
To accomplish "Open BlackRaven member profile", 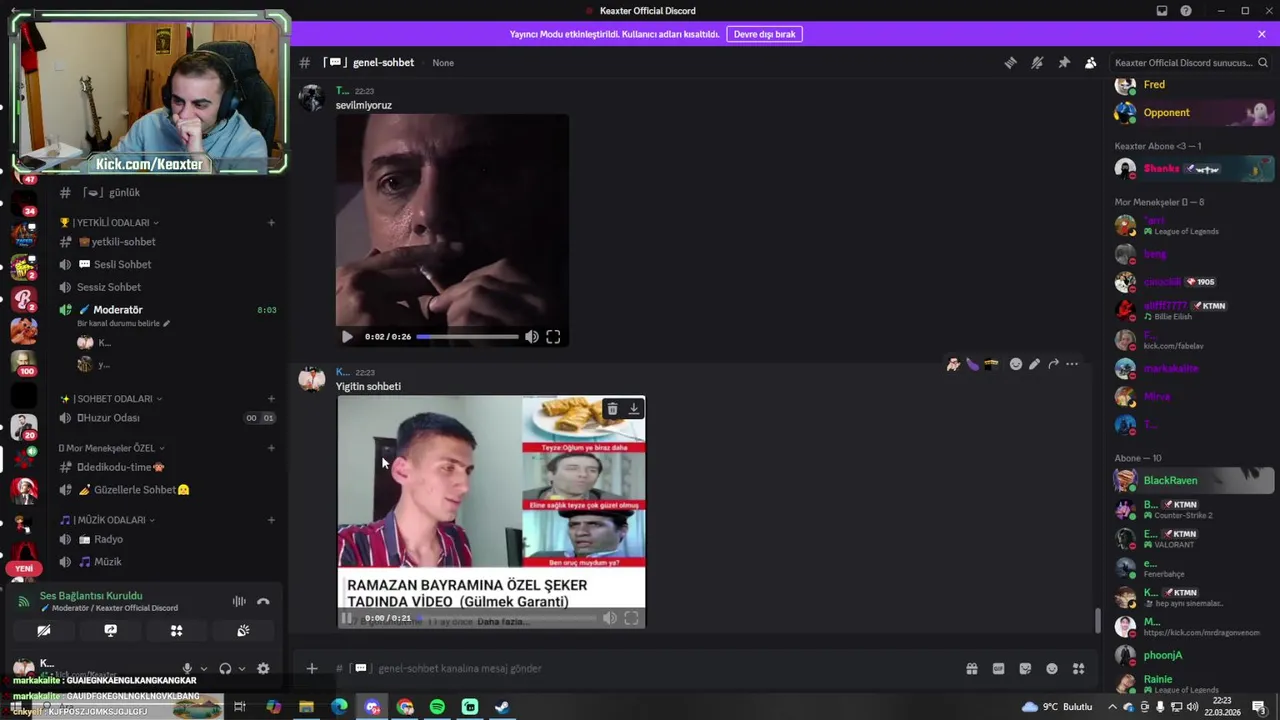I will pos(1193,480).
